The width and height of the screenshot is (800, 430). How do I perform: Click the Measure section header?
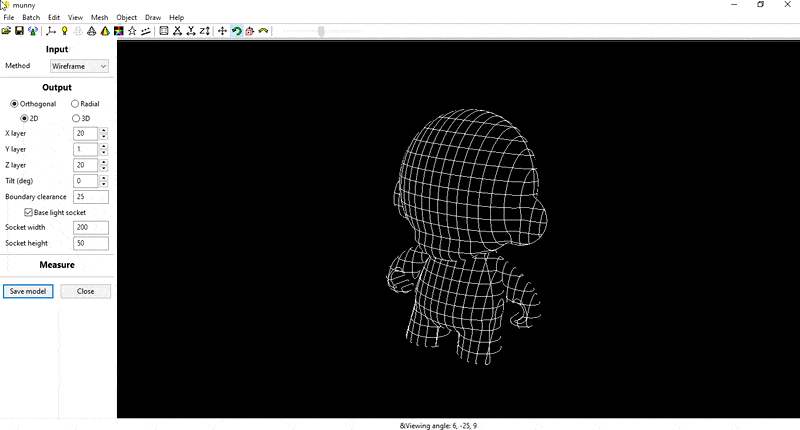57,265
